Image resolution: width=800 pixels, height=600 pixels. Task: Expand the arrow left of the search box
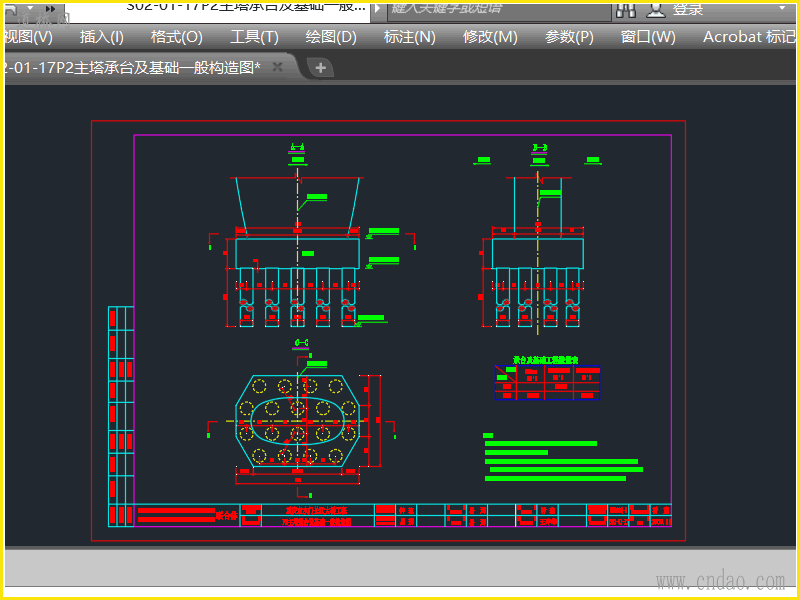[378, 8]
